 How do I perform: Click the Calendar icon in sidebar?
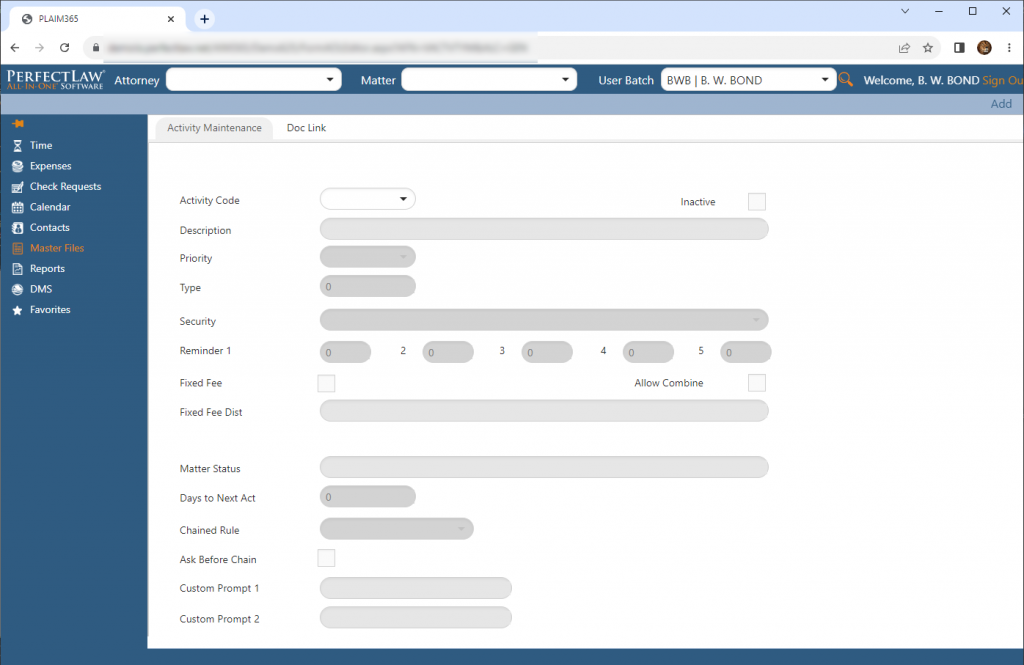pos(18,207)
